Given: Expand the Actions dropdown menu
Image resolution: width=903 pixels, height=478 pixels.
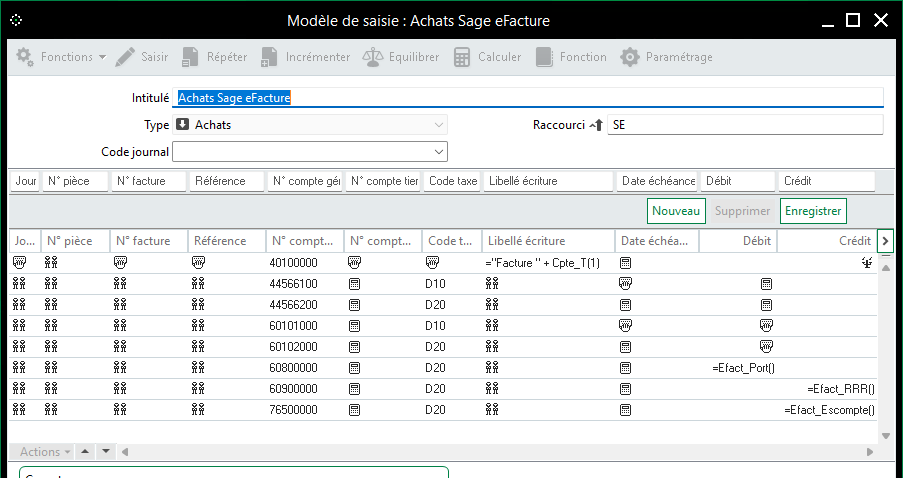Looking at the screenshot, I should [45, 452].
